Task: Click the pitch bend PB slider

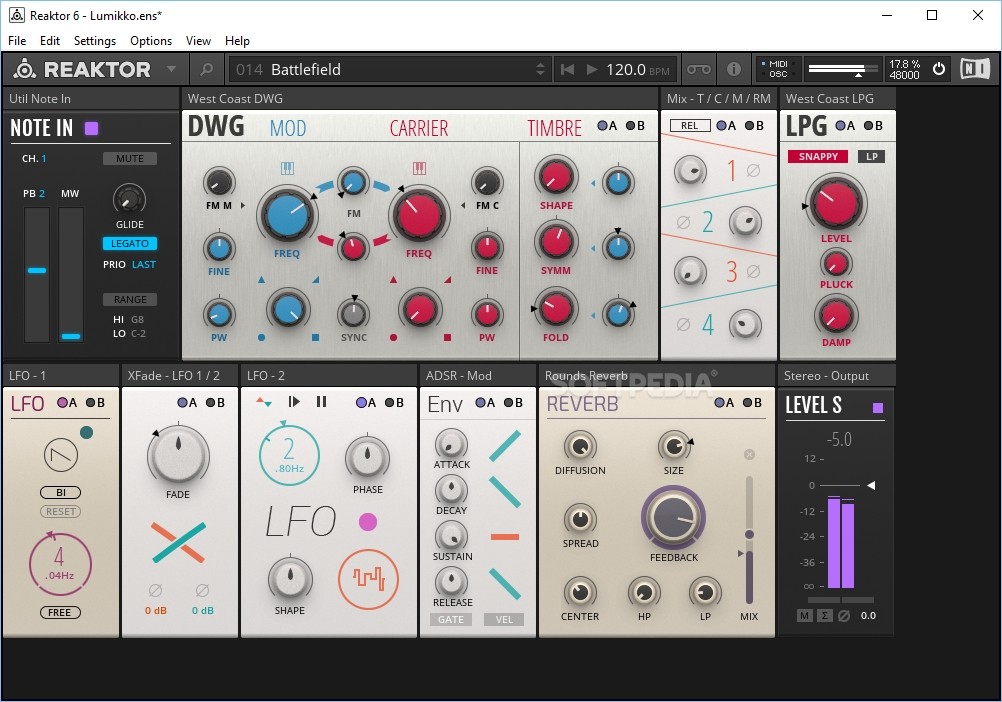Action: 37,275
